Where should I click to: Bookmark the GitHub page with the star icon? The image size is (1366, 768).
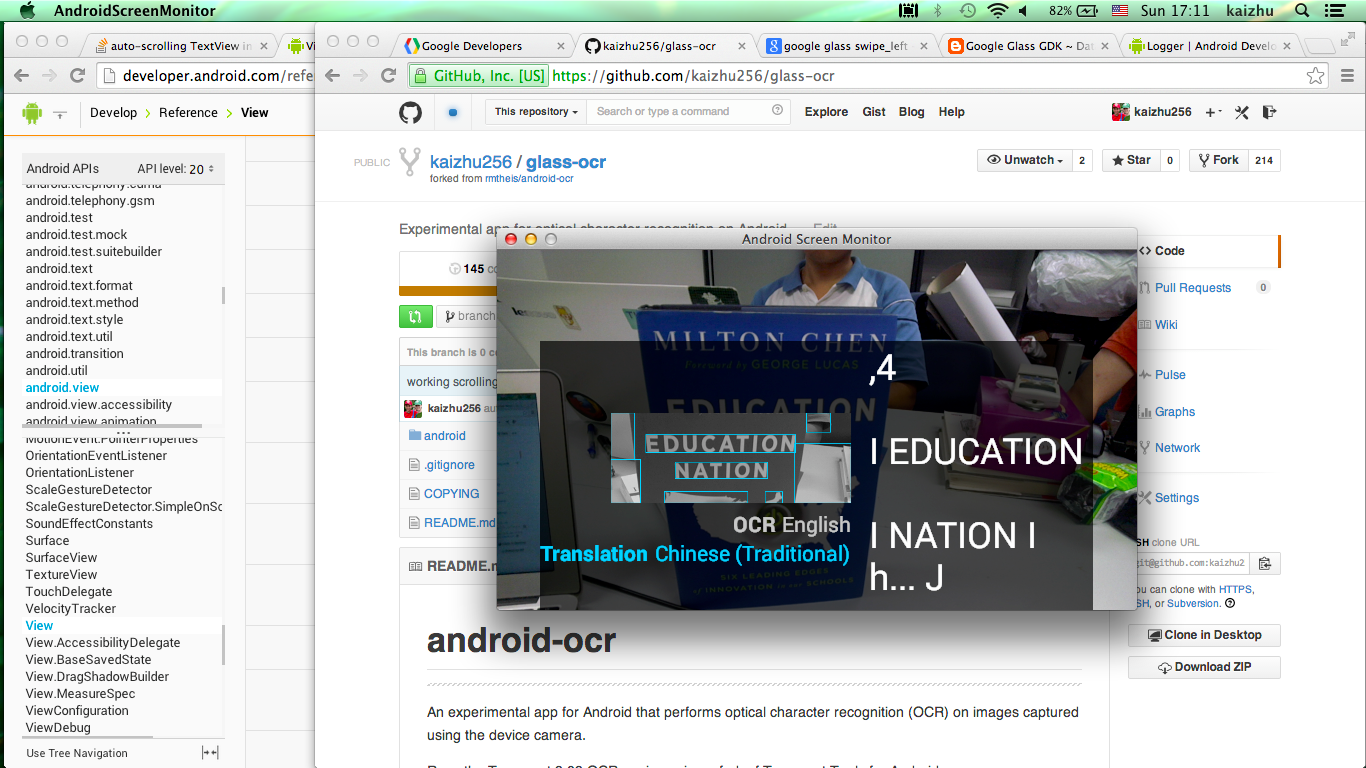click(1315, 76)
